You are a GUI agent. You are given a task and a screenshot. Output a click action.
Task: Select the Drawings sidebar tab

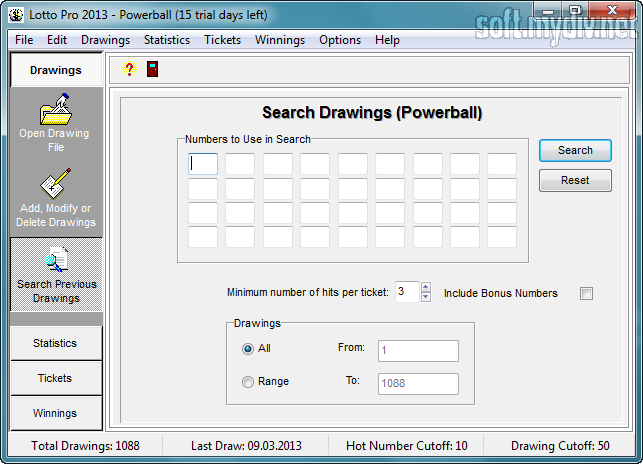tap(56, 70)
